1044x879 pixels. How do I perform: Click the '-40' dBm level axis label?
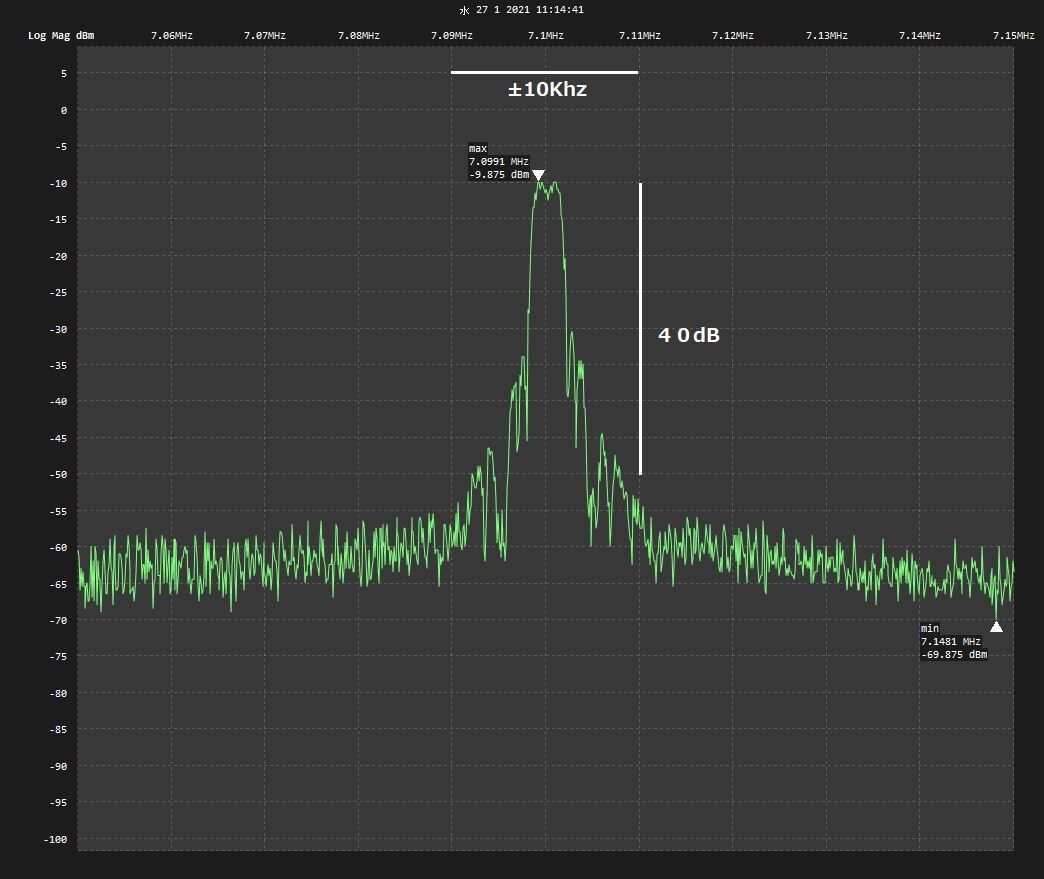(x=59, y=401)
